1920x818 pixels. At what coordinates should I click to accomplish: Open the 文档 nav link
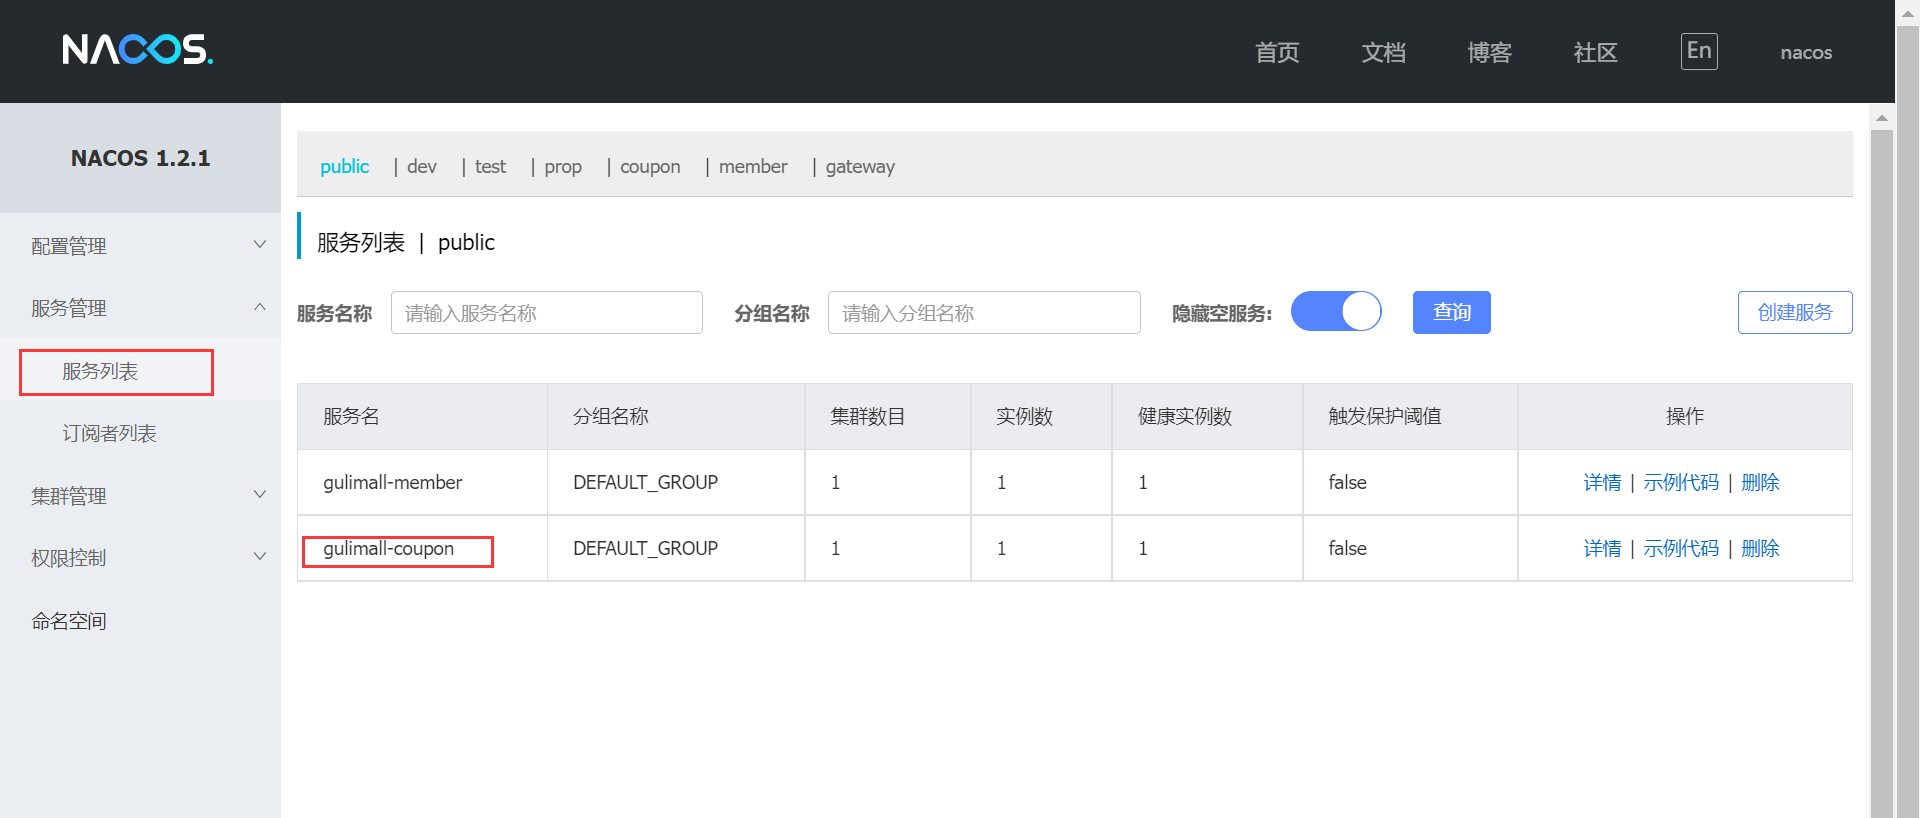click(1383, 53)
